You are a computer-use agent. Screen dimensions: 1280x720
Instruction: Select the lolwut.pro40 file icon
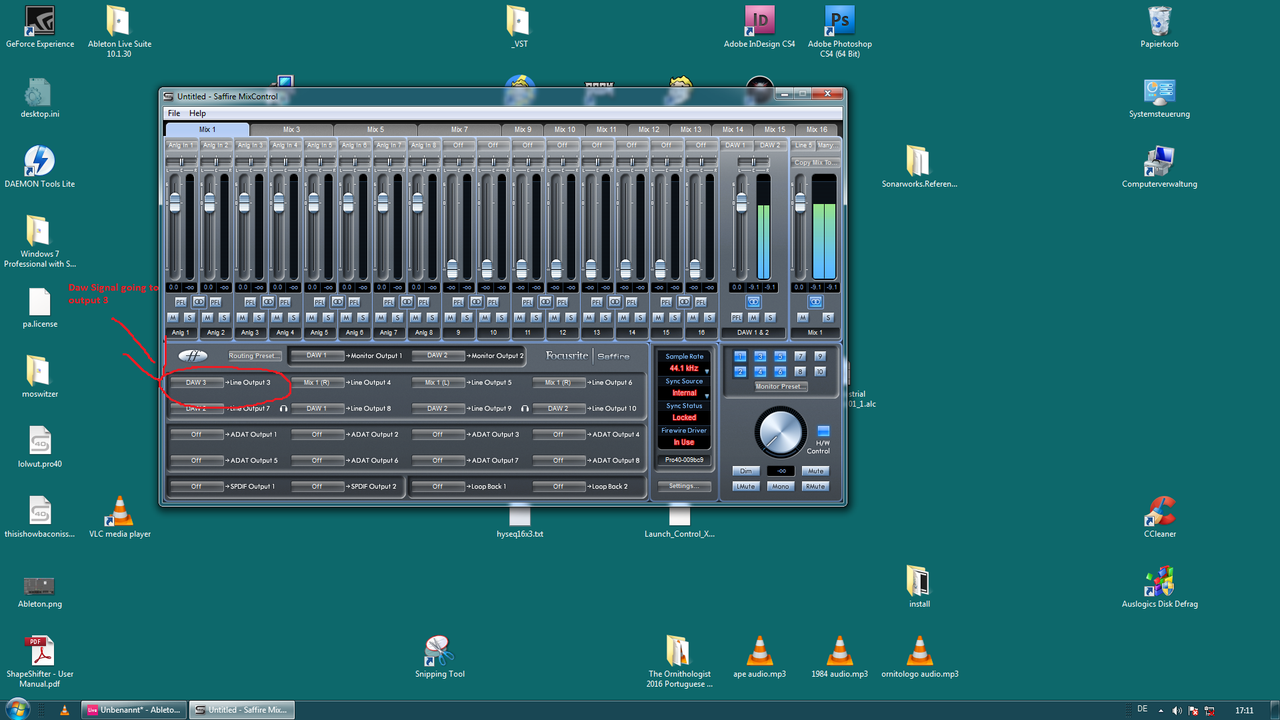click(39, 447)
